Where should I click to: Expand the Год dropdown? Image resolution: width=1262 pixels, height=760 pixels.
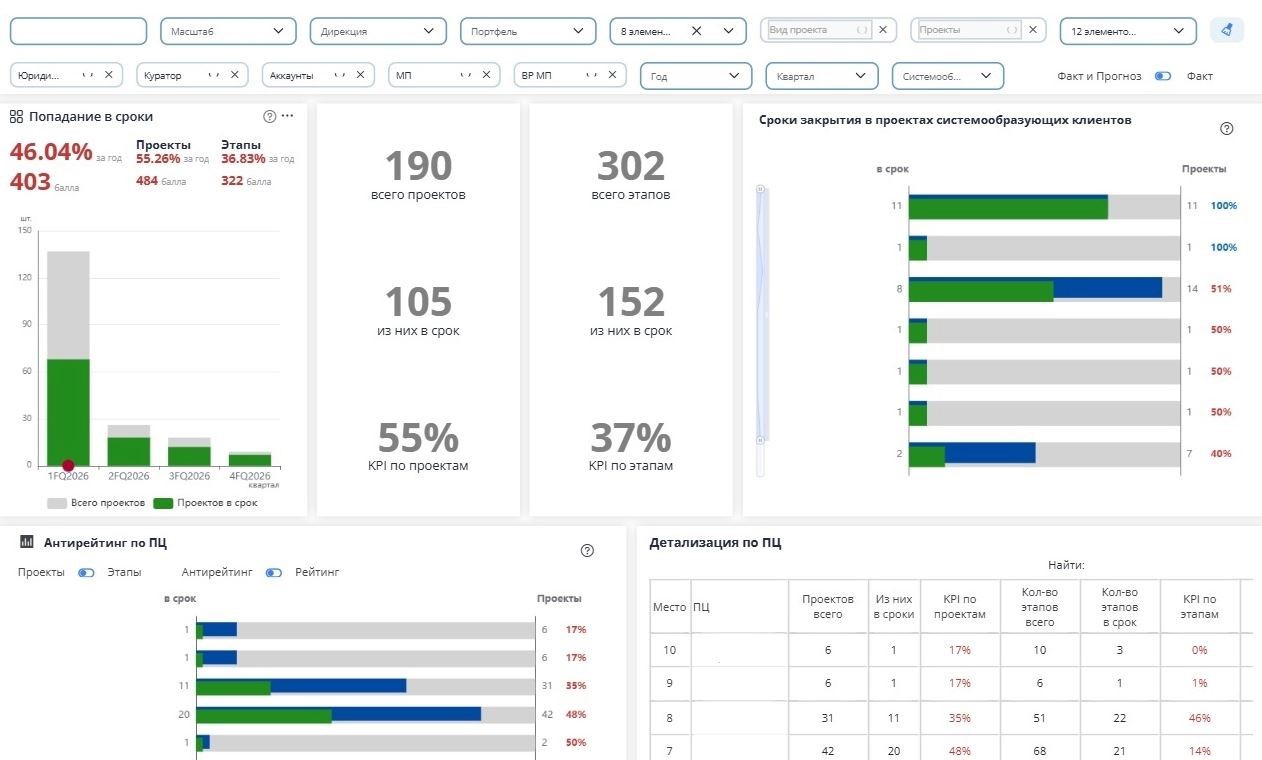pyautogui.click(x=696, y=76)
